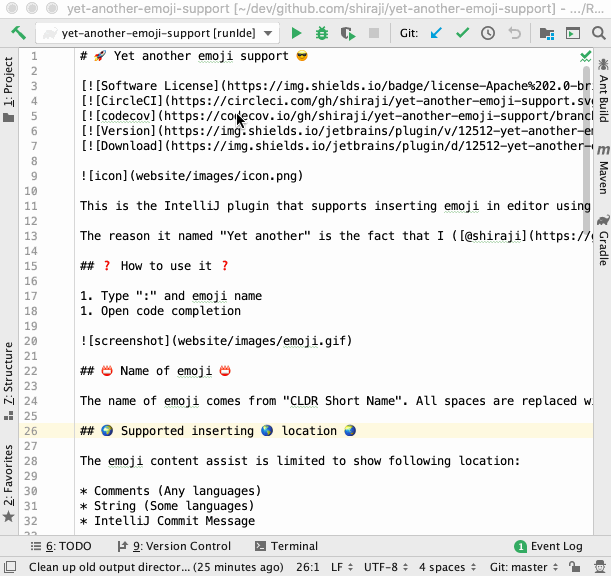Click the 'Open code completion' line

coord(161,311)
